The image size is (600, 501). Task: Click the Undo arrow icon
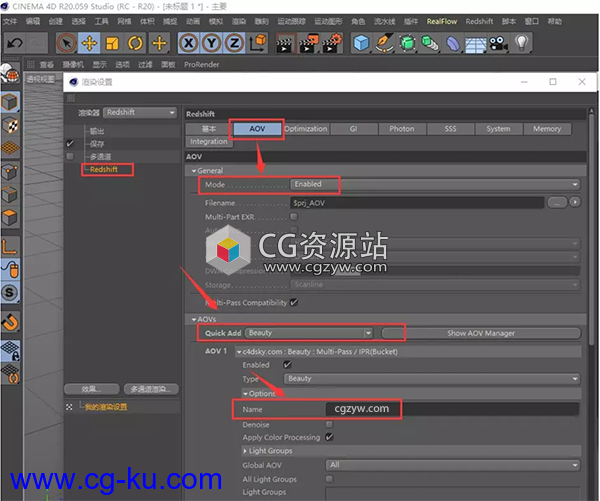coord(15,43)
